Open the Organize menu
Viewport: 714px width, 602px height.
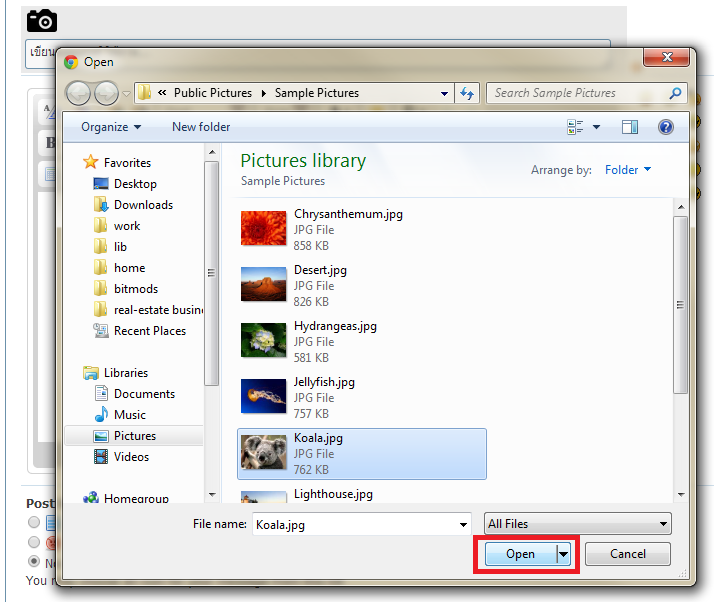110,127
